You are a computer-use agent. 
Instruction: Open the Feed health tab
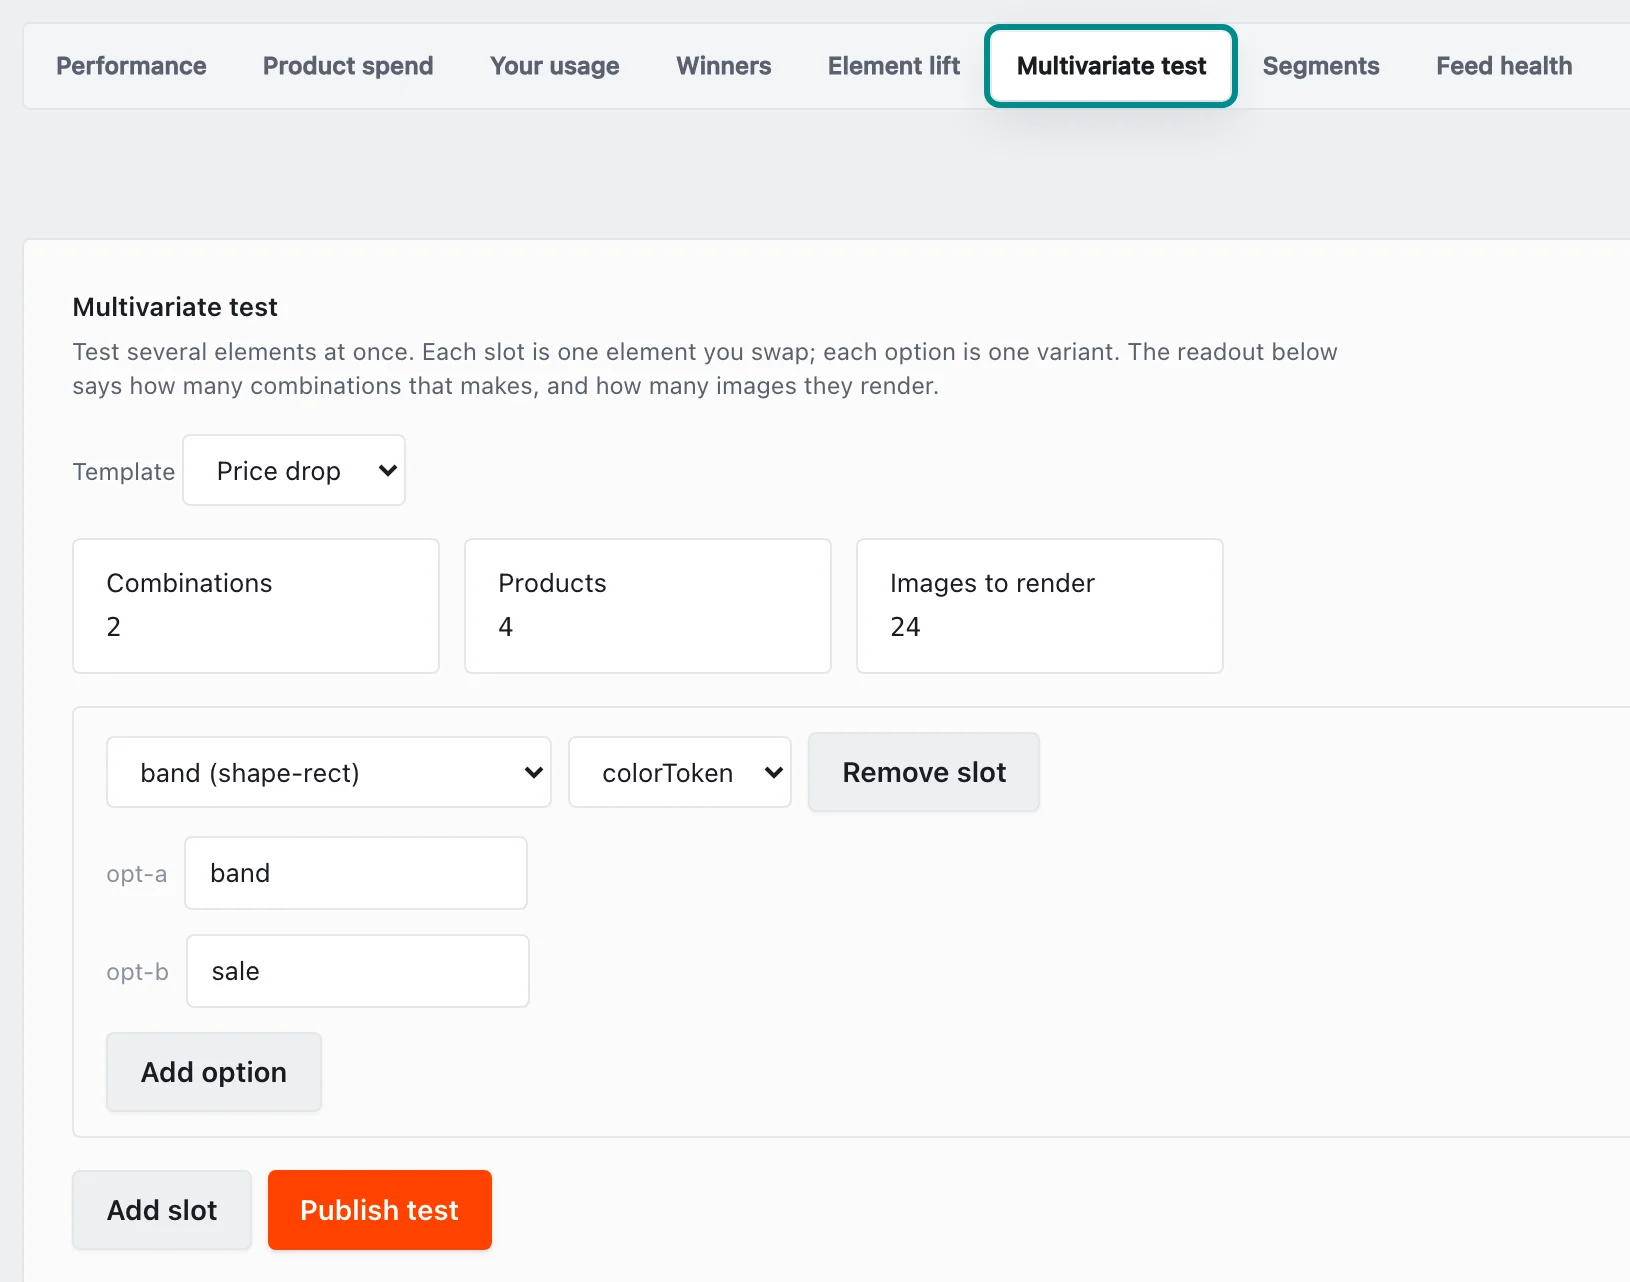pos(1504,66)
